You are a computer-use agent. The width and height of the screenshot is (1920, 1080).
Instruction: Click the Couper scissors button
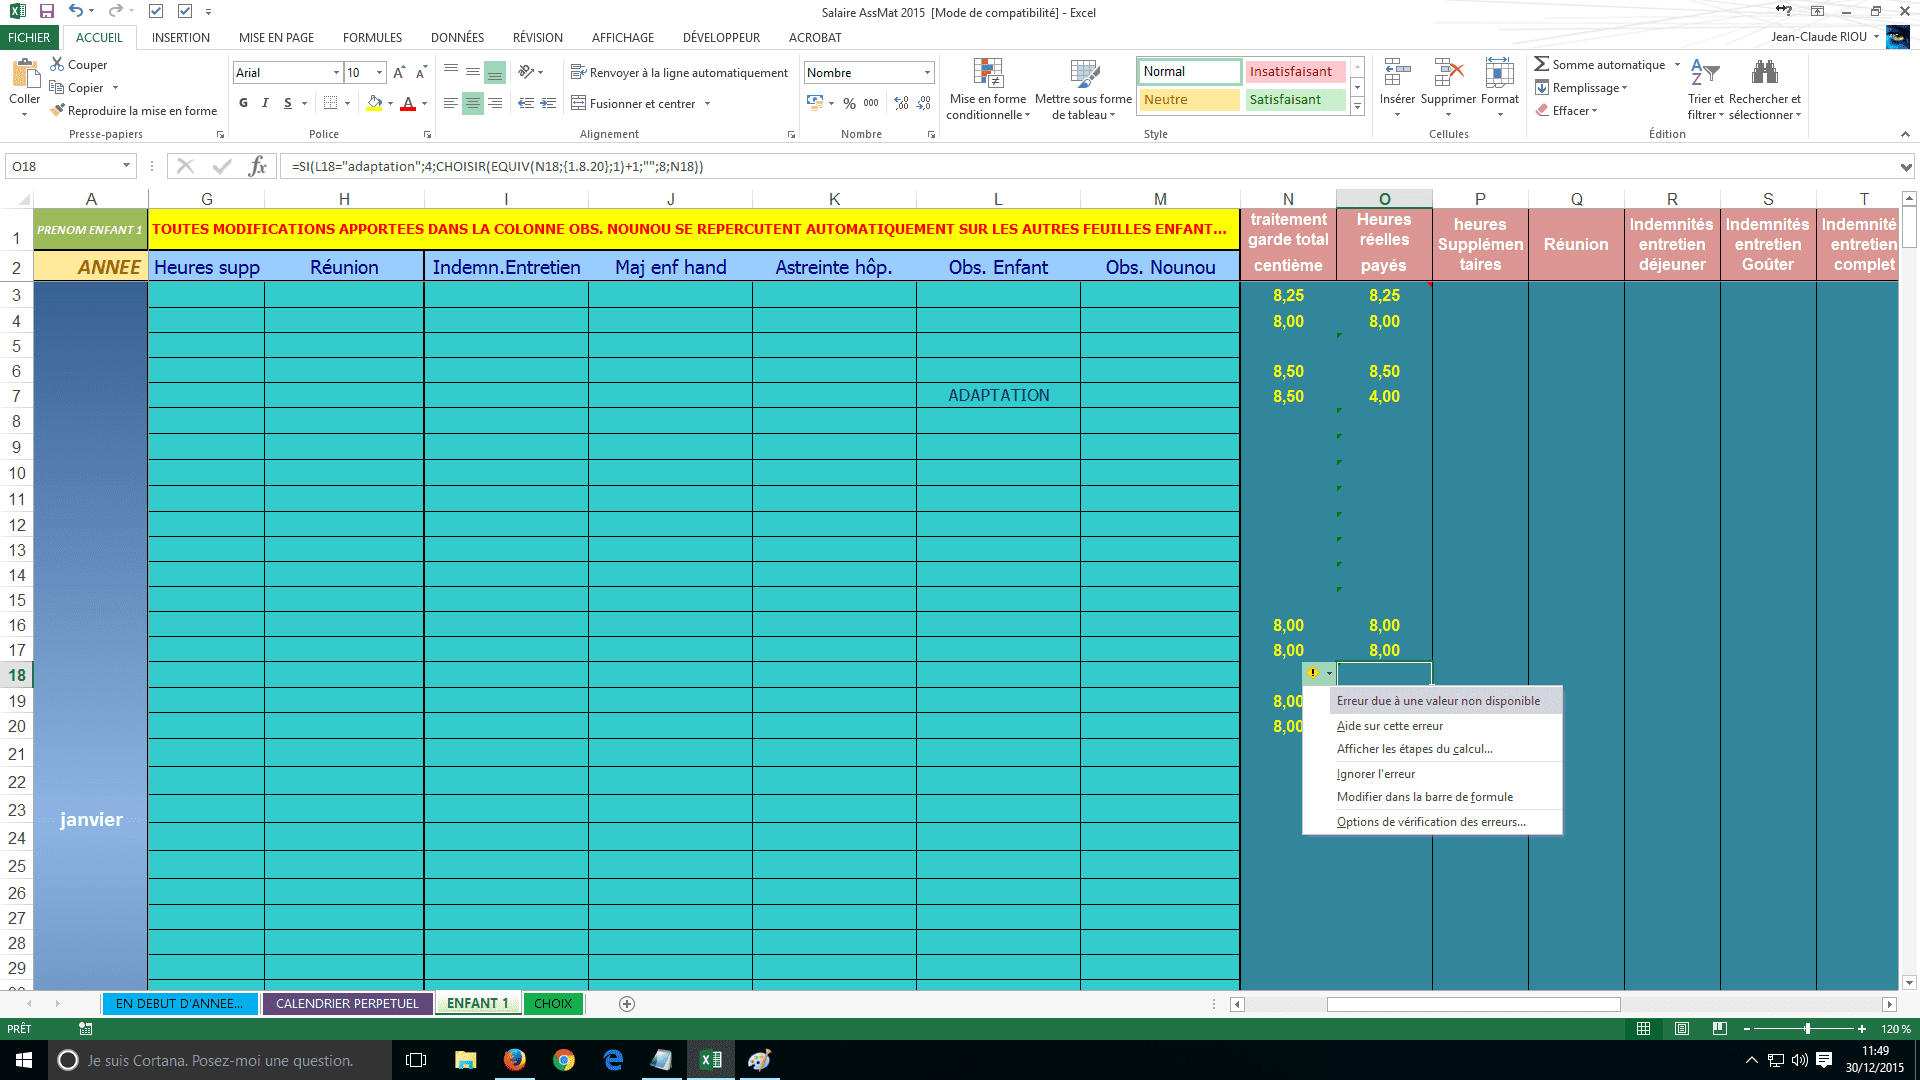[x=78, y=64]
